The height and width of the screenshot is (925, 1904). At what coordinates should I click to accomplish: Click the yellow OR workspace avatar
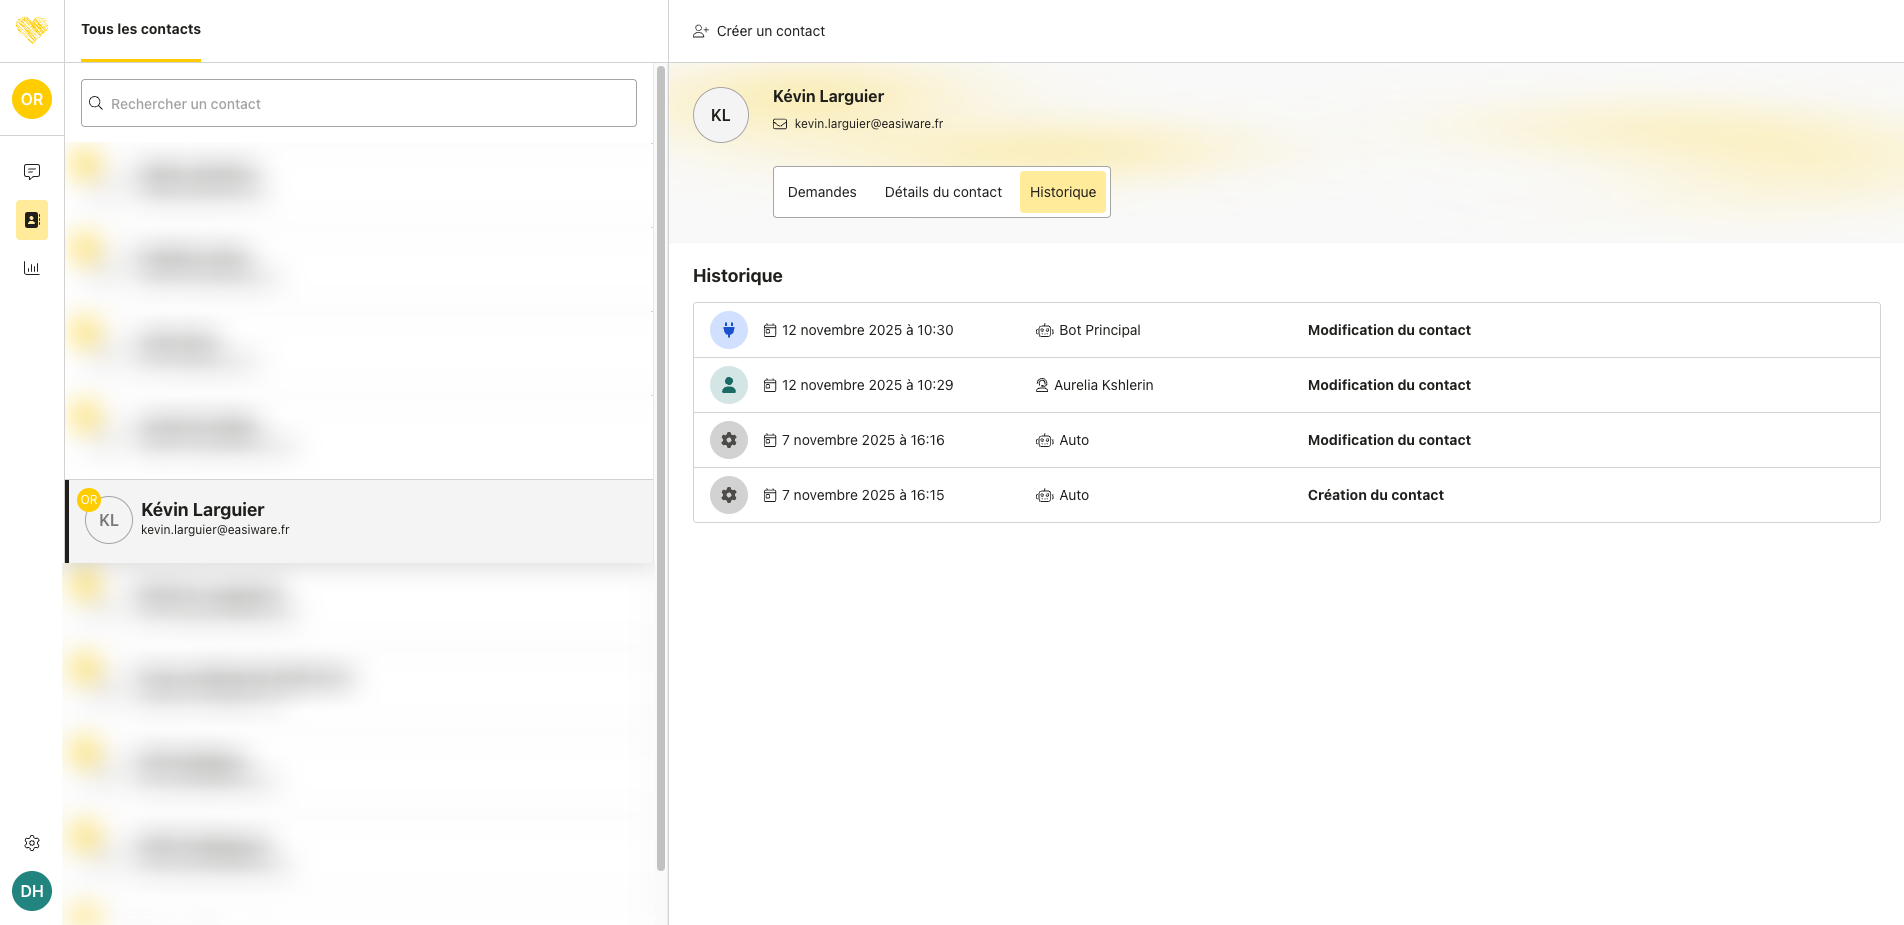32,99
